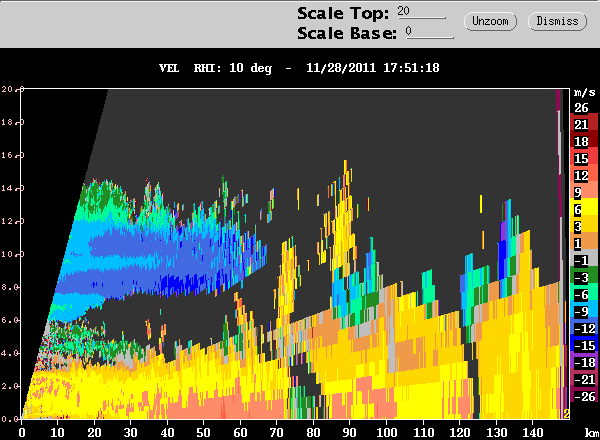The height and width of the screenshot is (440, 600).
Task: Click the 14.0 height axis label
Action: pyautogui.click(x=13, y=188)
